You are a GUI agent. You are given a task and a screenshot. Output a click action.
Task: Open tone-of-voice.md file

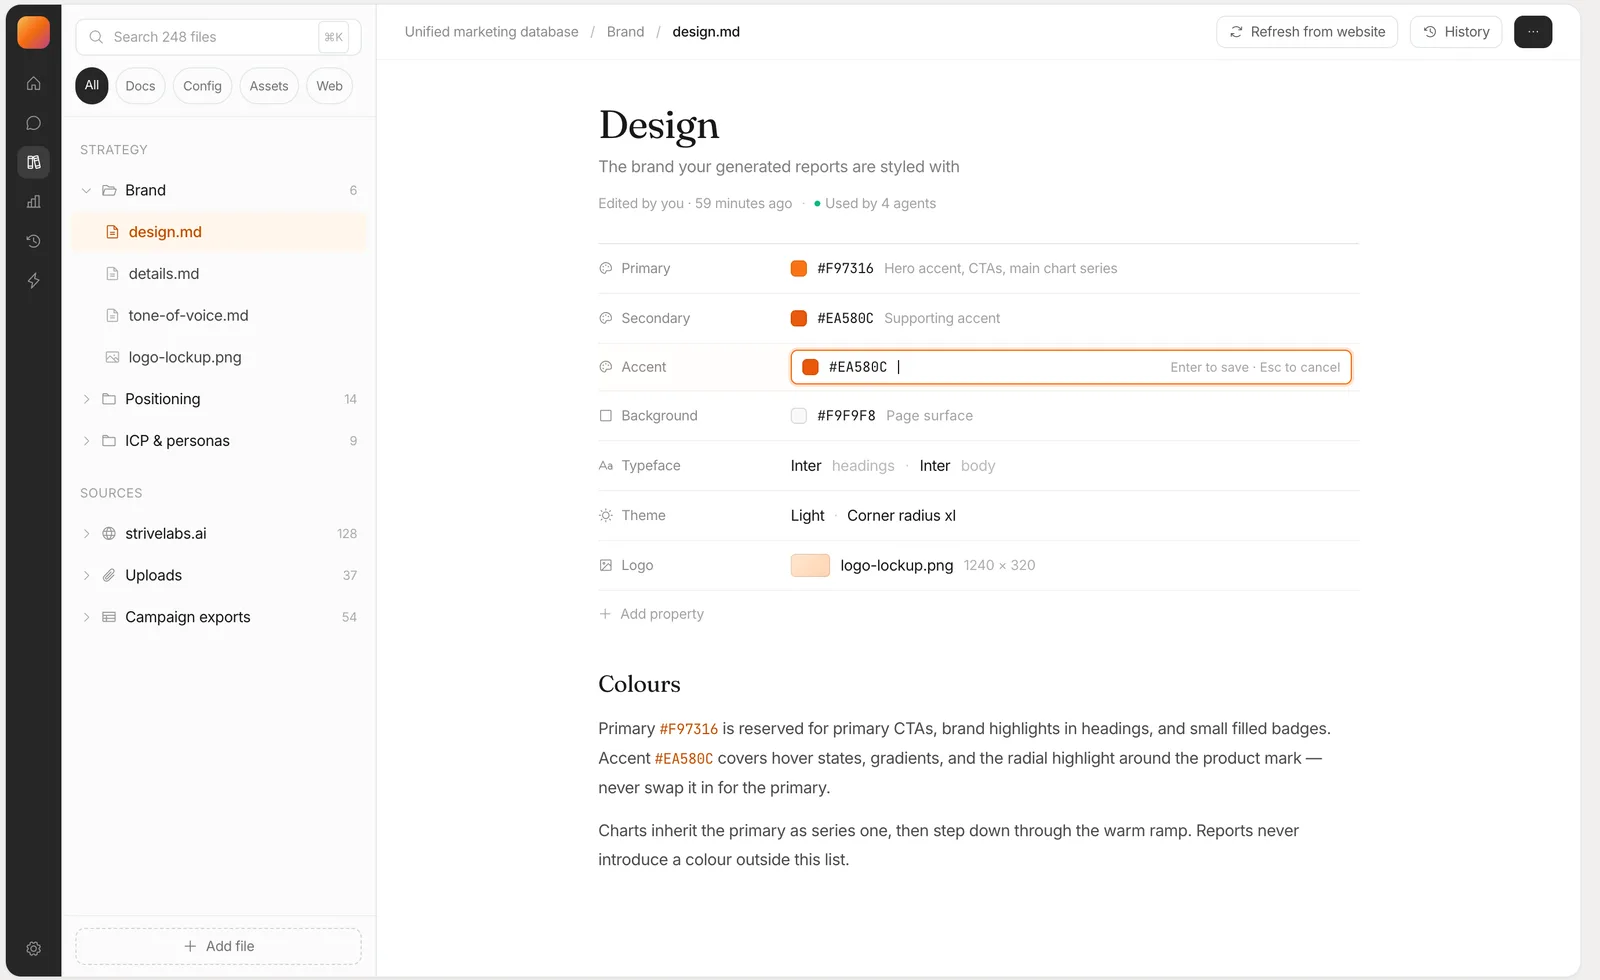click(219, 316)
